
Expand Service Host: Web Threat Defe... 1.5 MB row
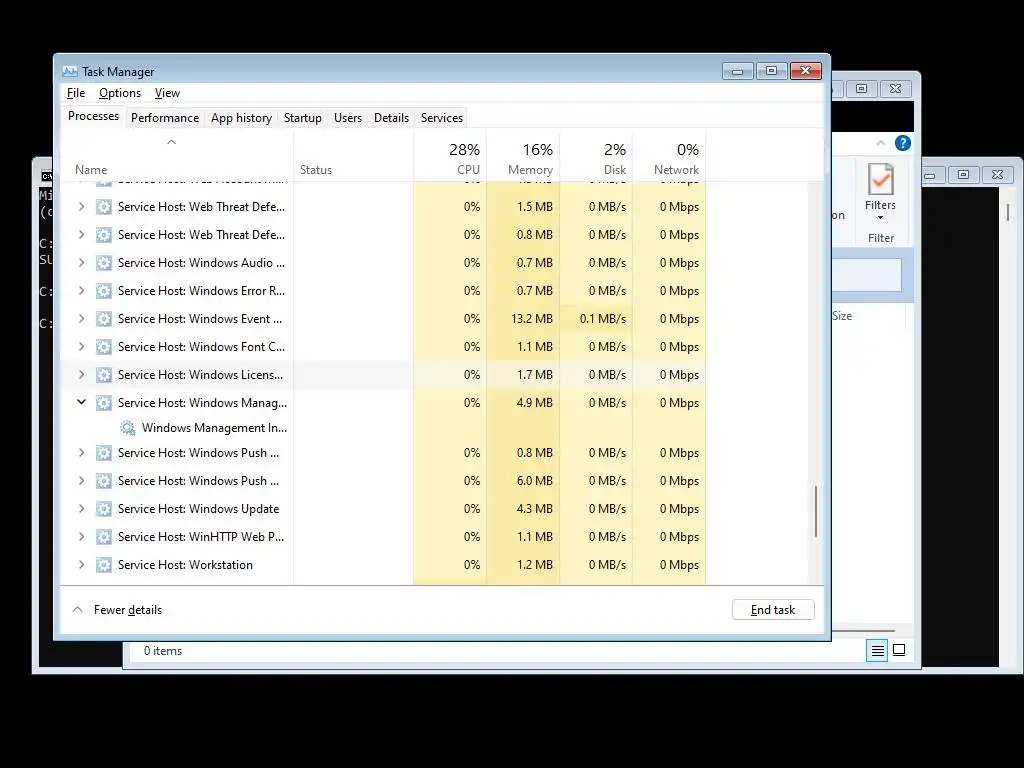click(81, 206)
